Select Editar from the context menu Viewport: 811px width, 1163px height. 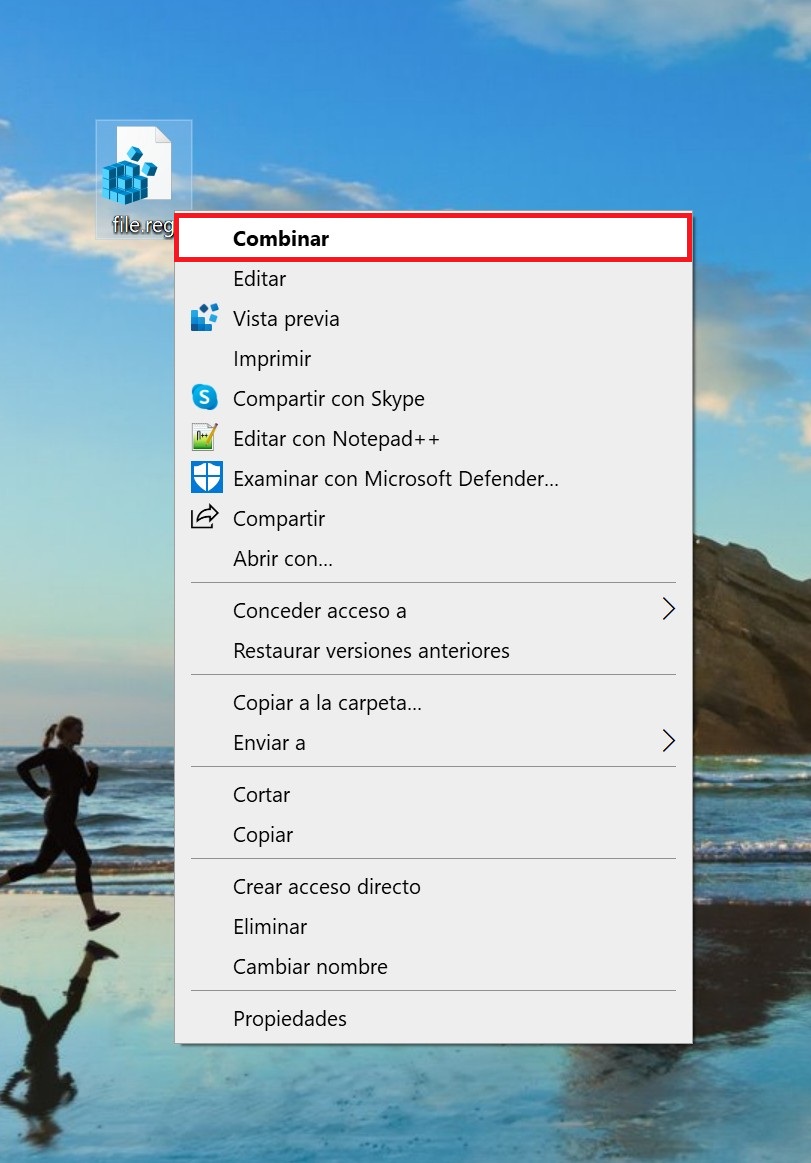pos(259,279)
